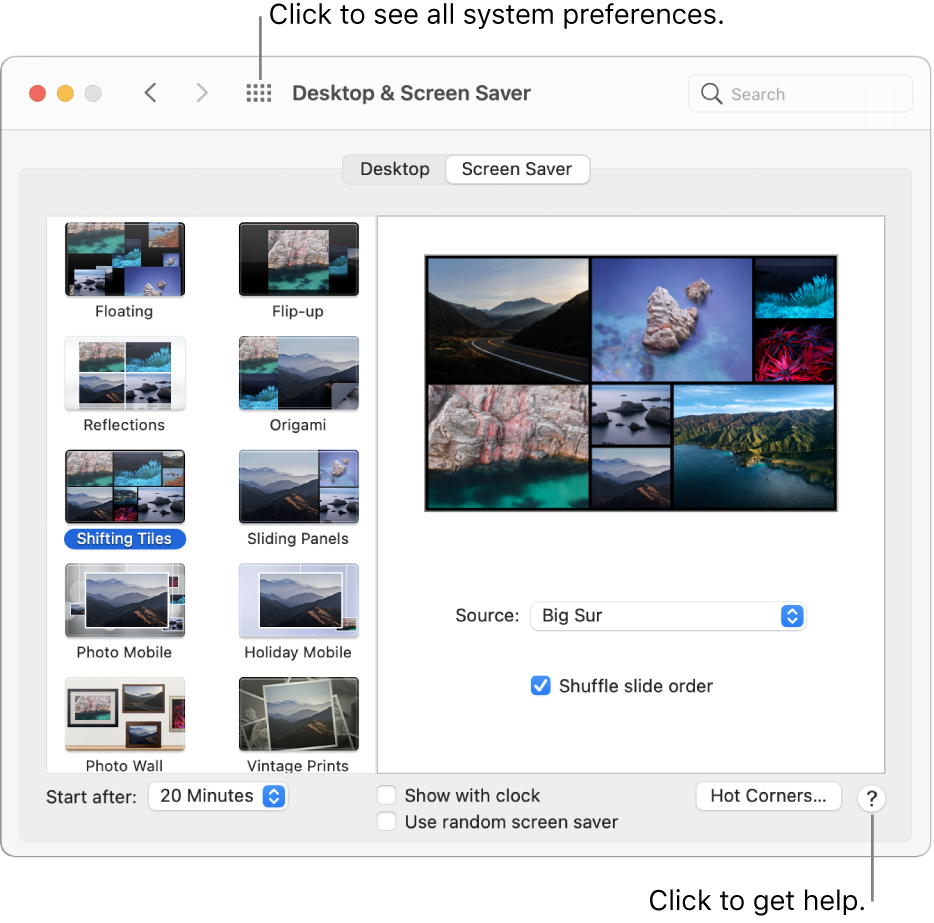Click the large Shifting Tiles preview image
Viewport: 934px width, 923px height.
631,383
